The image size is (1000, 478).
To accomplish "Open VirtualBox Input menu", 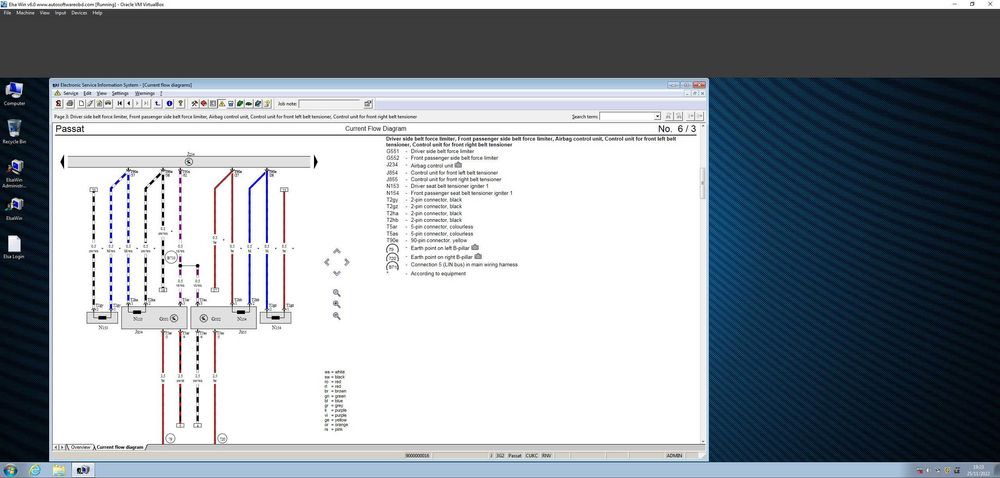I will [61, 13].
